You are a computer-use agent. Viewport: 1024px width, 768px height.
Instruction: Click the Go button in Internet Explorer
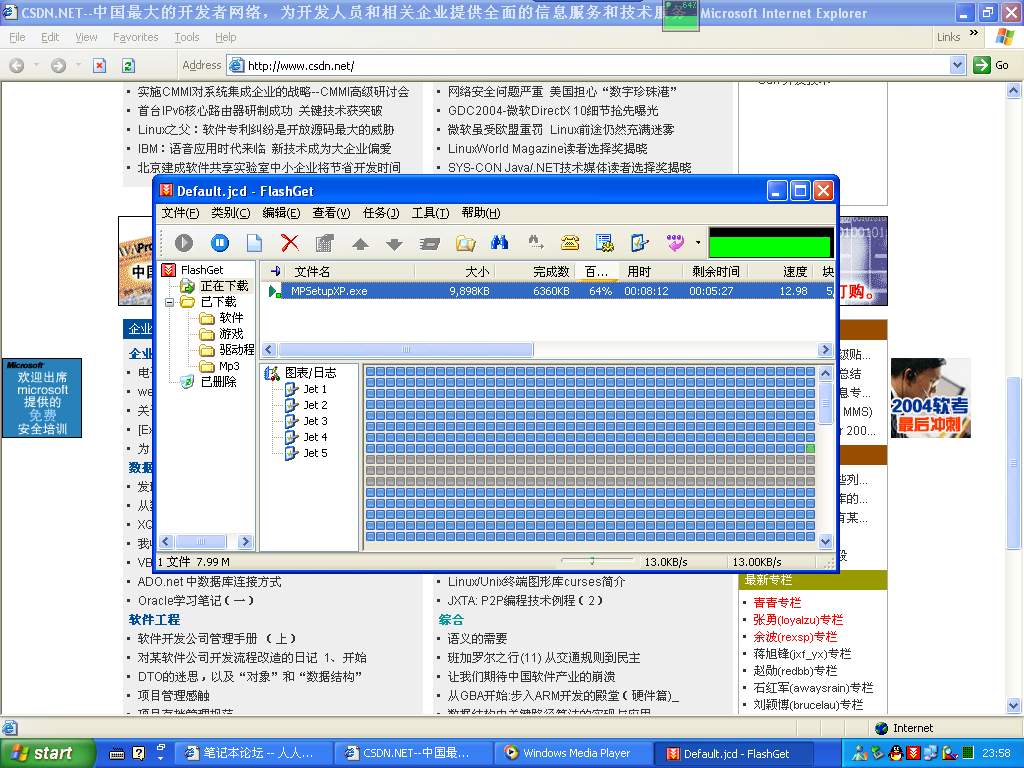click(991, 65)
